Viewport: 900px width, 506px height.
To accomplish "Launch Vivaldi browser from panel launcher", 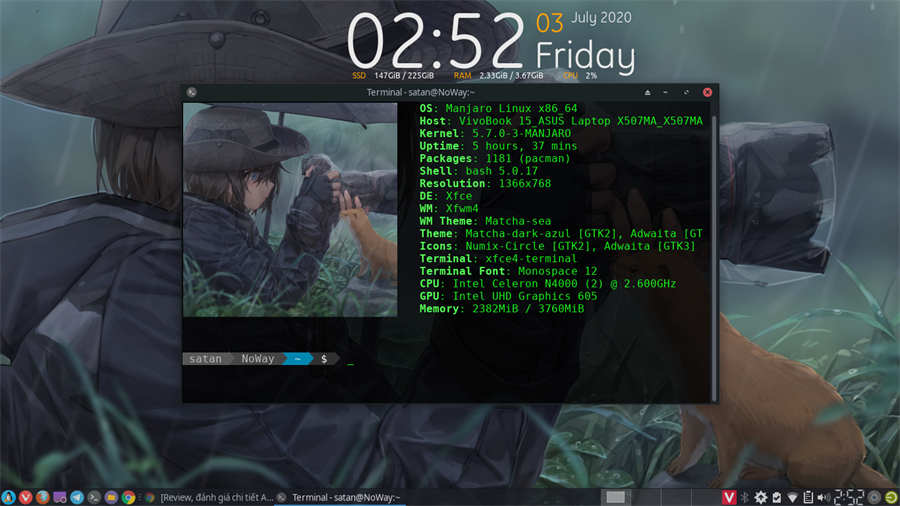I will pos(25,497).
